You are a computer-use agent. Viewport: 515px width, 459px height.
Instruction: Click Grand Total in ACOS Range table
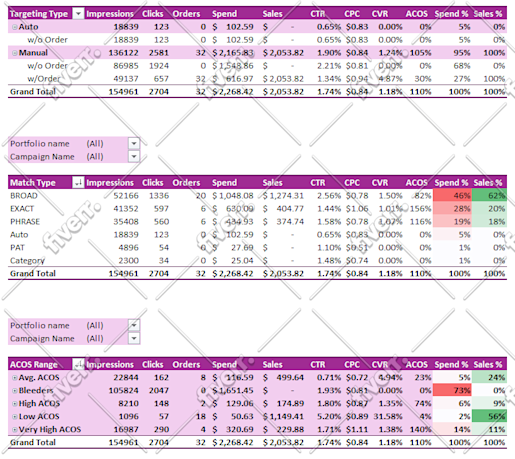(x=33, y=442)
